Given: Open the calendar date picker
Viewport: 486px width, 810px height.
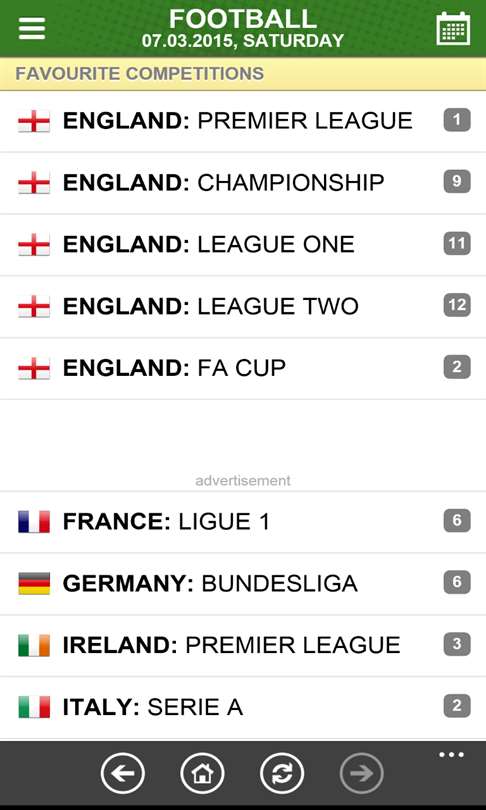Looking at the screenshot, I should [x=453, y=29].
